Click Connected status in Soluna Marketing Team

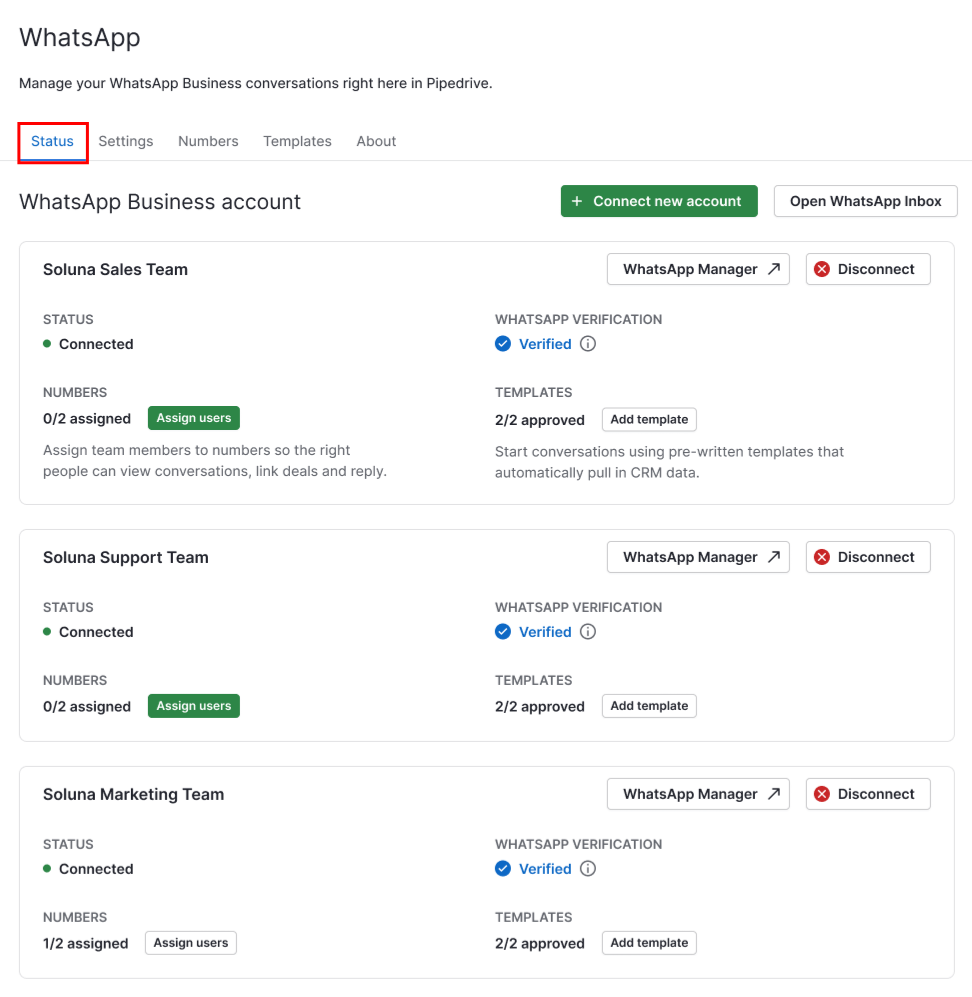(96, 869)
